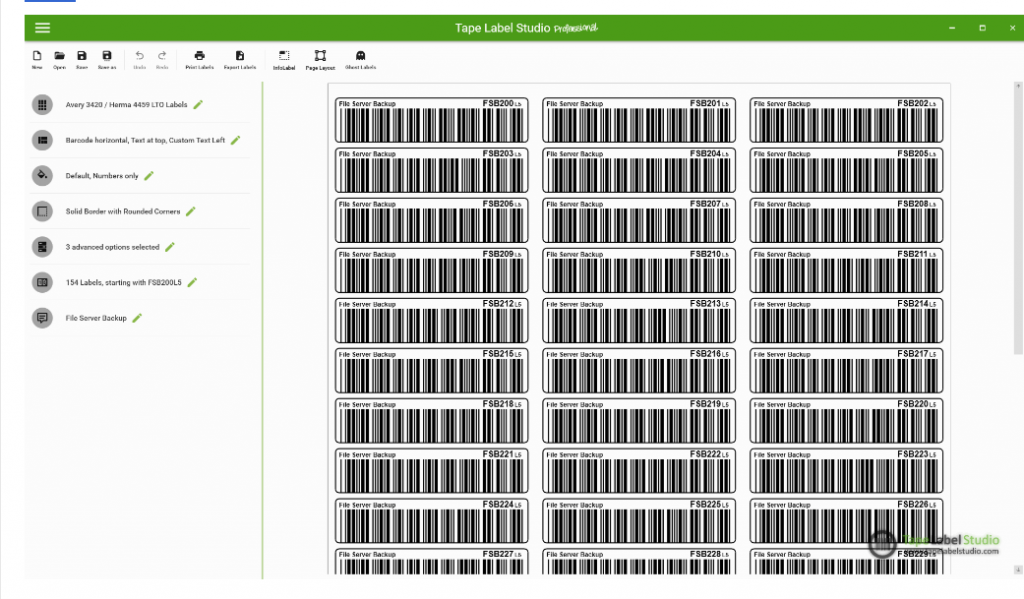Screen dimensions: 1024x599
Task: Redo the last action
Action: click(x=162, y=59)
